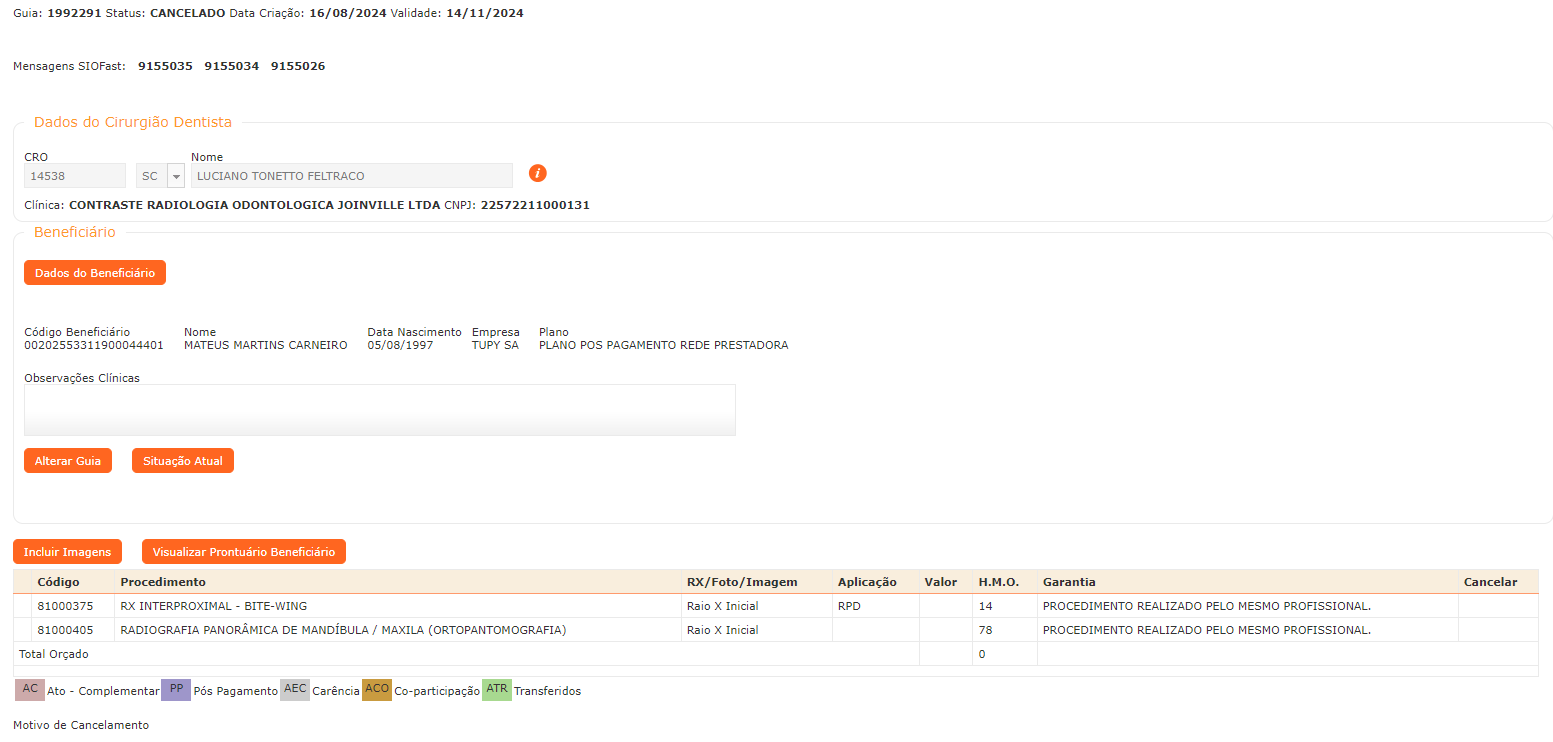
Task: Click the H.M.O. value 14
Action: click(x=985, y=606)
